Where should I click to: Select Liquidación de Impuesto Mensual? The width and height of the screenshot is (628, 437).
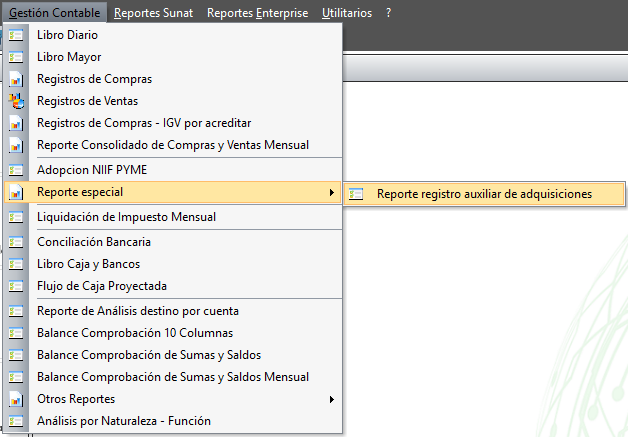click(x=173, y=217)
